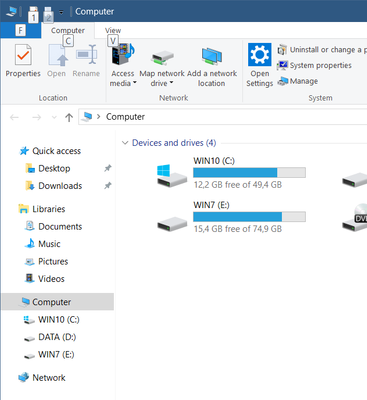Screen dimensions: 367x400
Task: Open Network in navigation pane
Action: point(49,378)
